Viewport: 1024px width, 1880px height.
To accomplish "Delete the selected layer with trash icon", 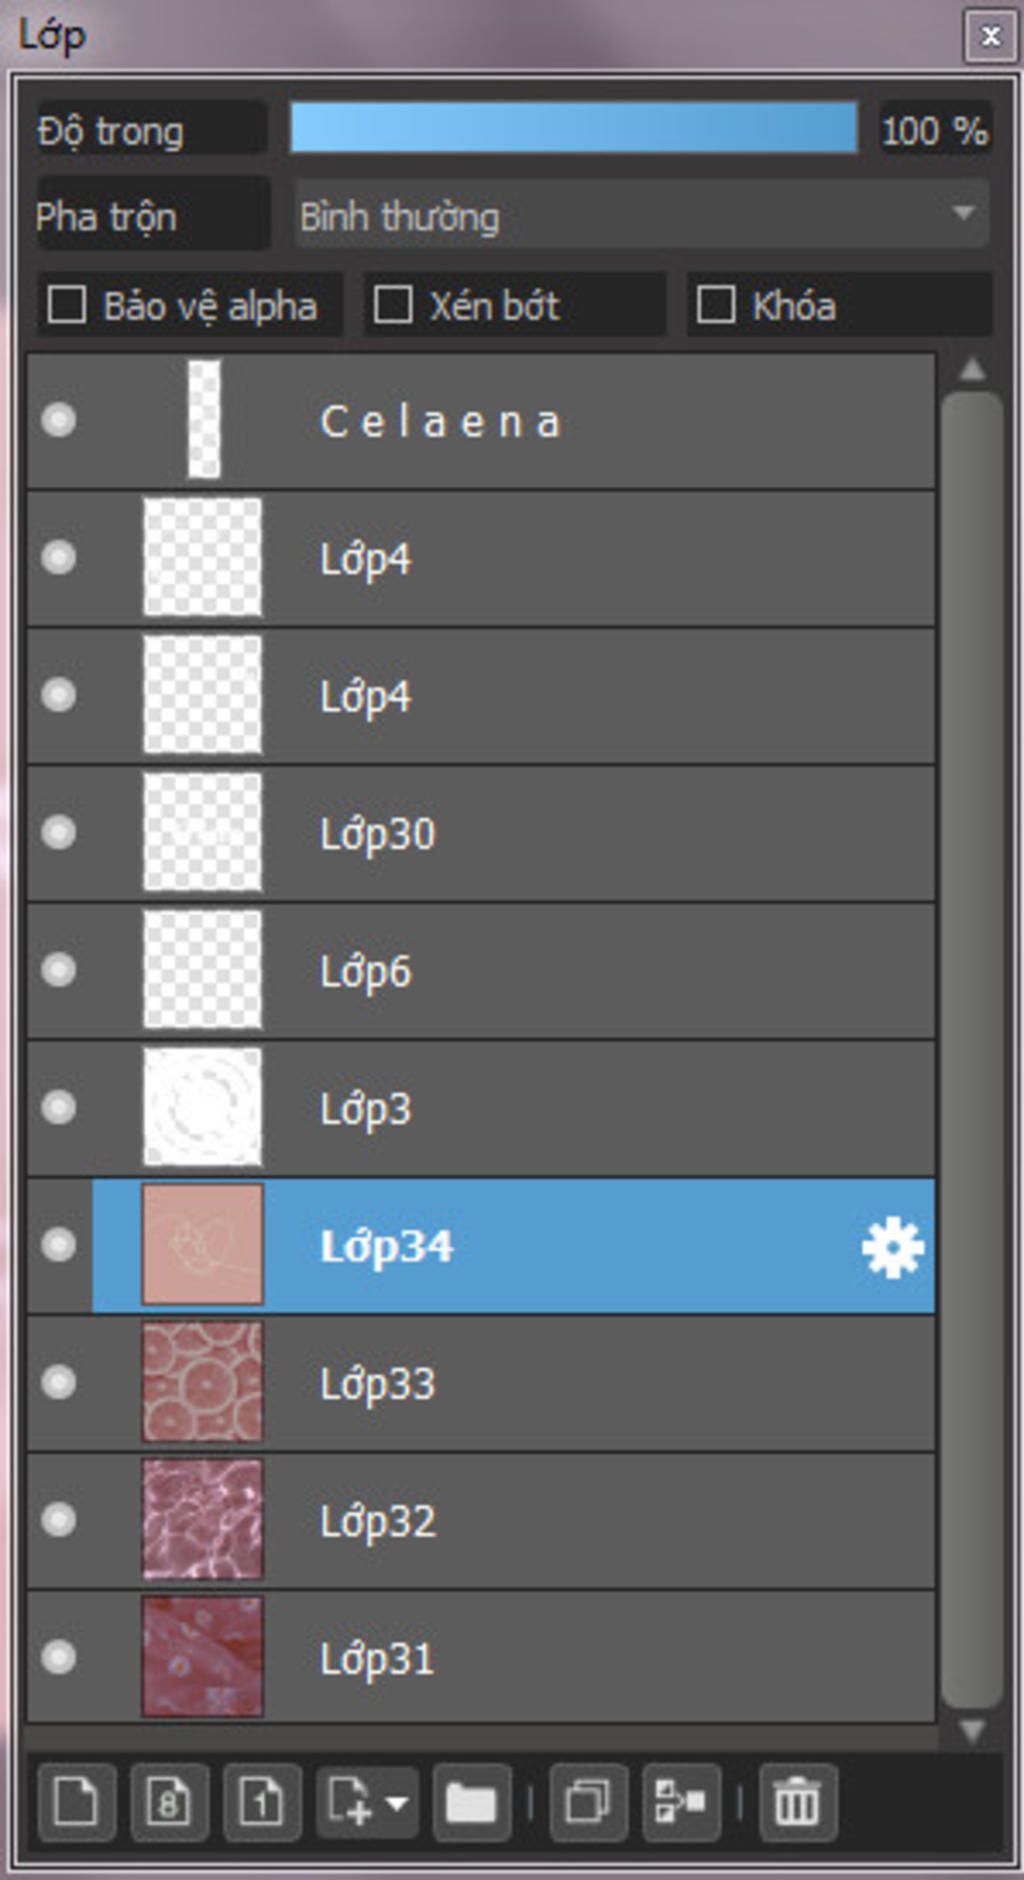I will pyautogui.click(x=797, y=1802).
